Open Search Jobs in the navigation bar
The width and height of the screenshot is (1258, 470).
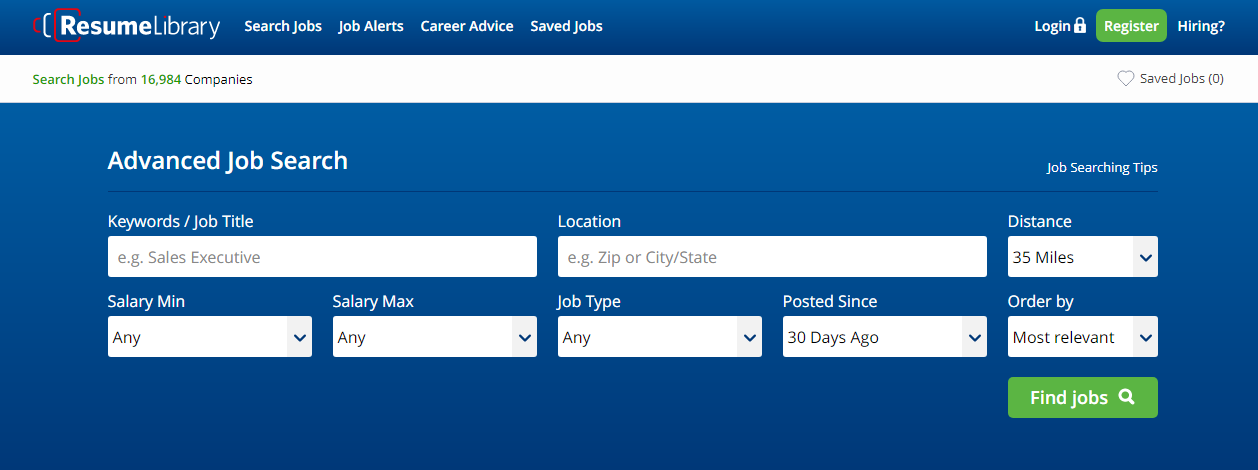point(283,26)
